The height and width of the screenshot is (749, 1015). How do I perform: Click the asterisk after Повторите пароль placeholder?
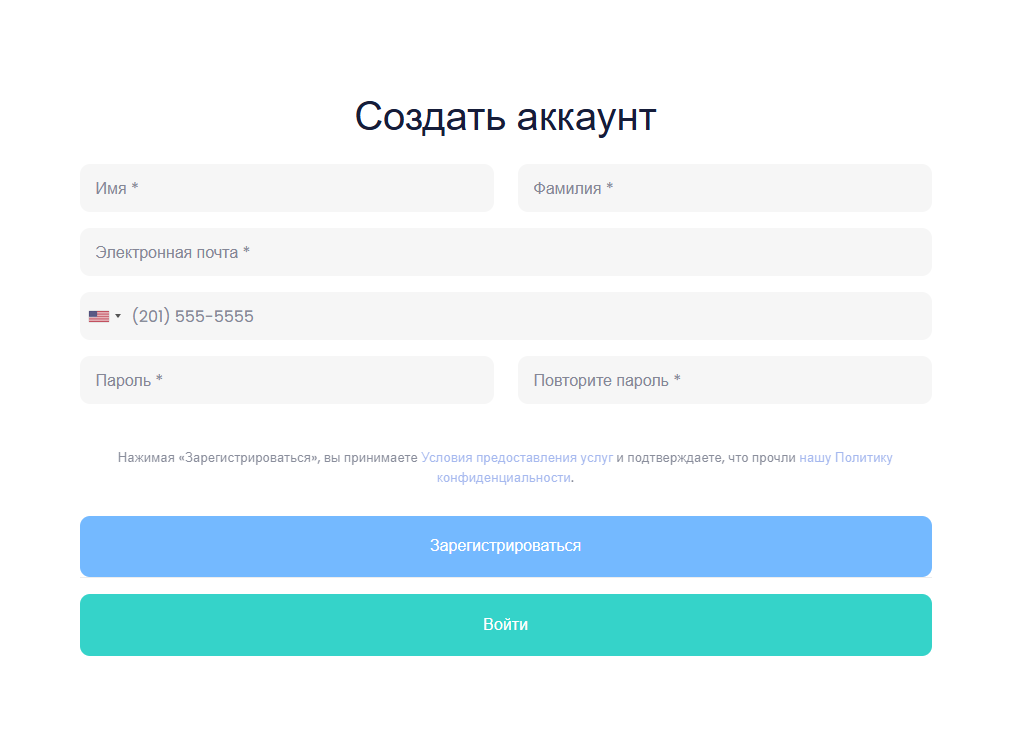click(677, 380)
